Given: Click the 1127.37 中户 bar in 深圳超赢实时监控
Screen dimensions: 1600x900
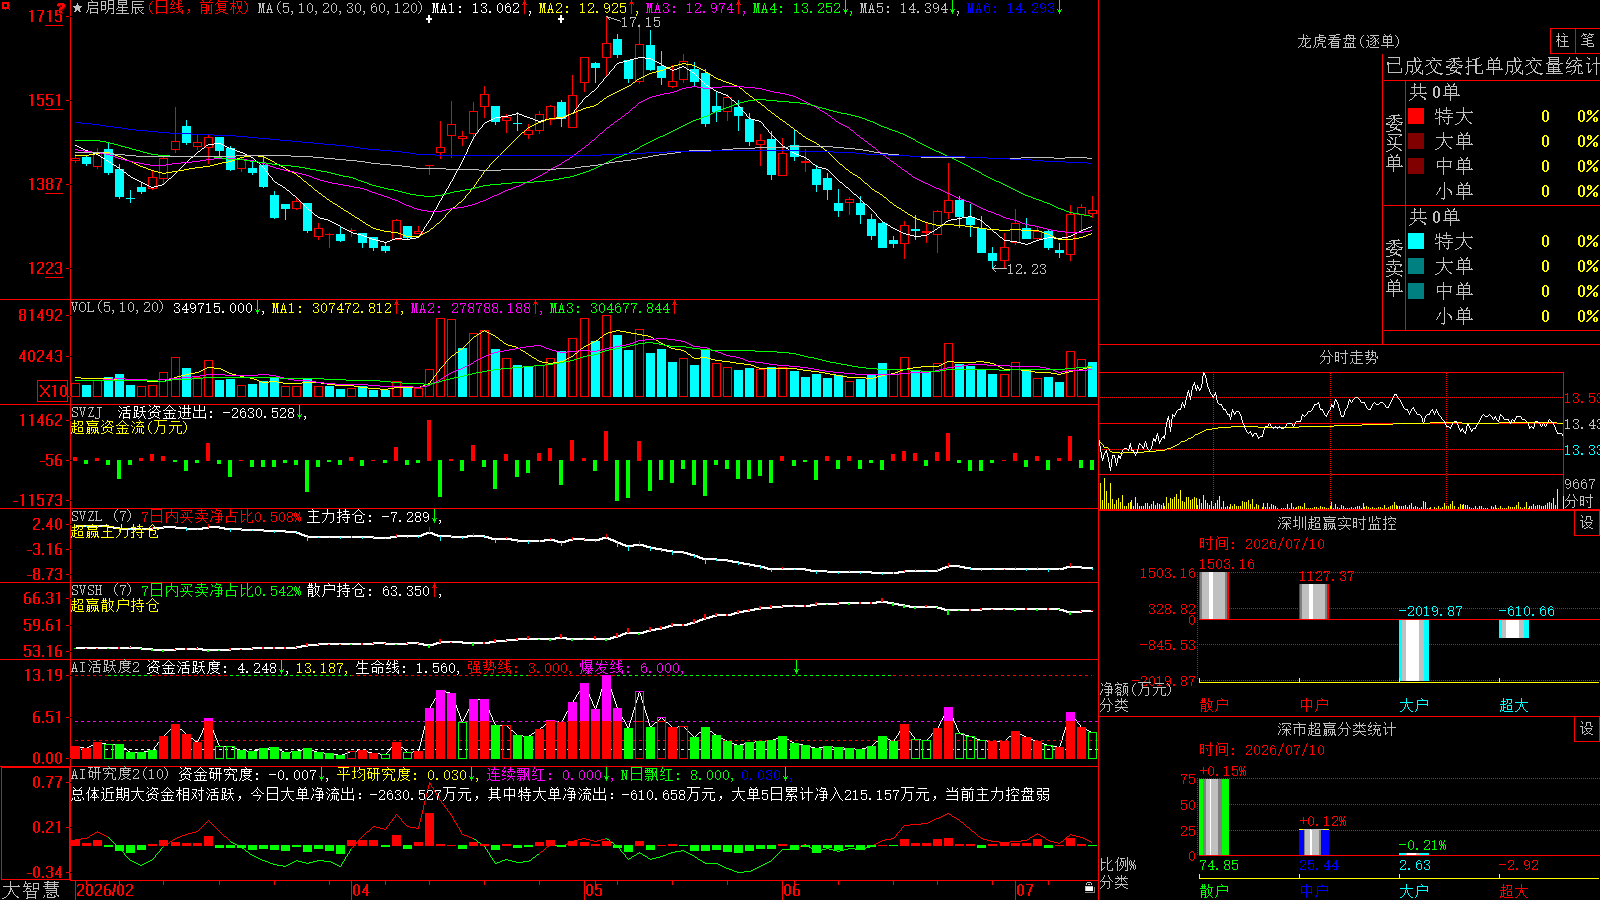Looking at the screenshot, I should 1313,602.
